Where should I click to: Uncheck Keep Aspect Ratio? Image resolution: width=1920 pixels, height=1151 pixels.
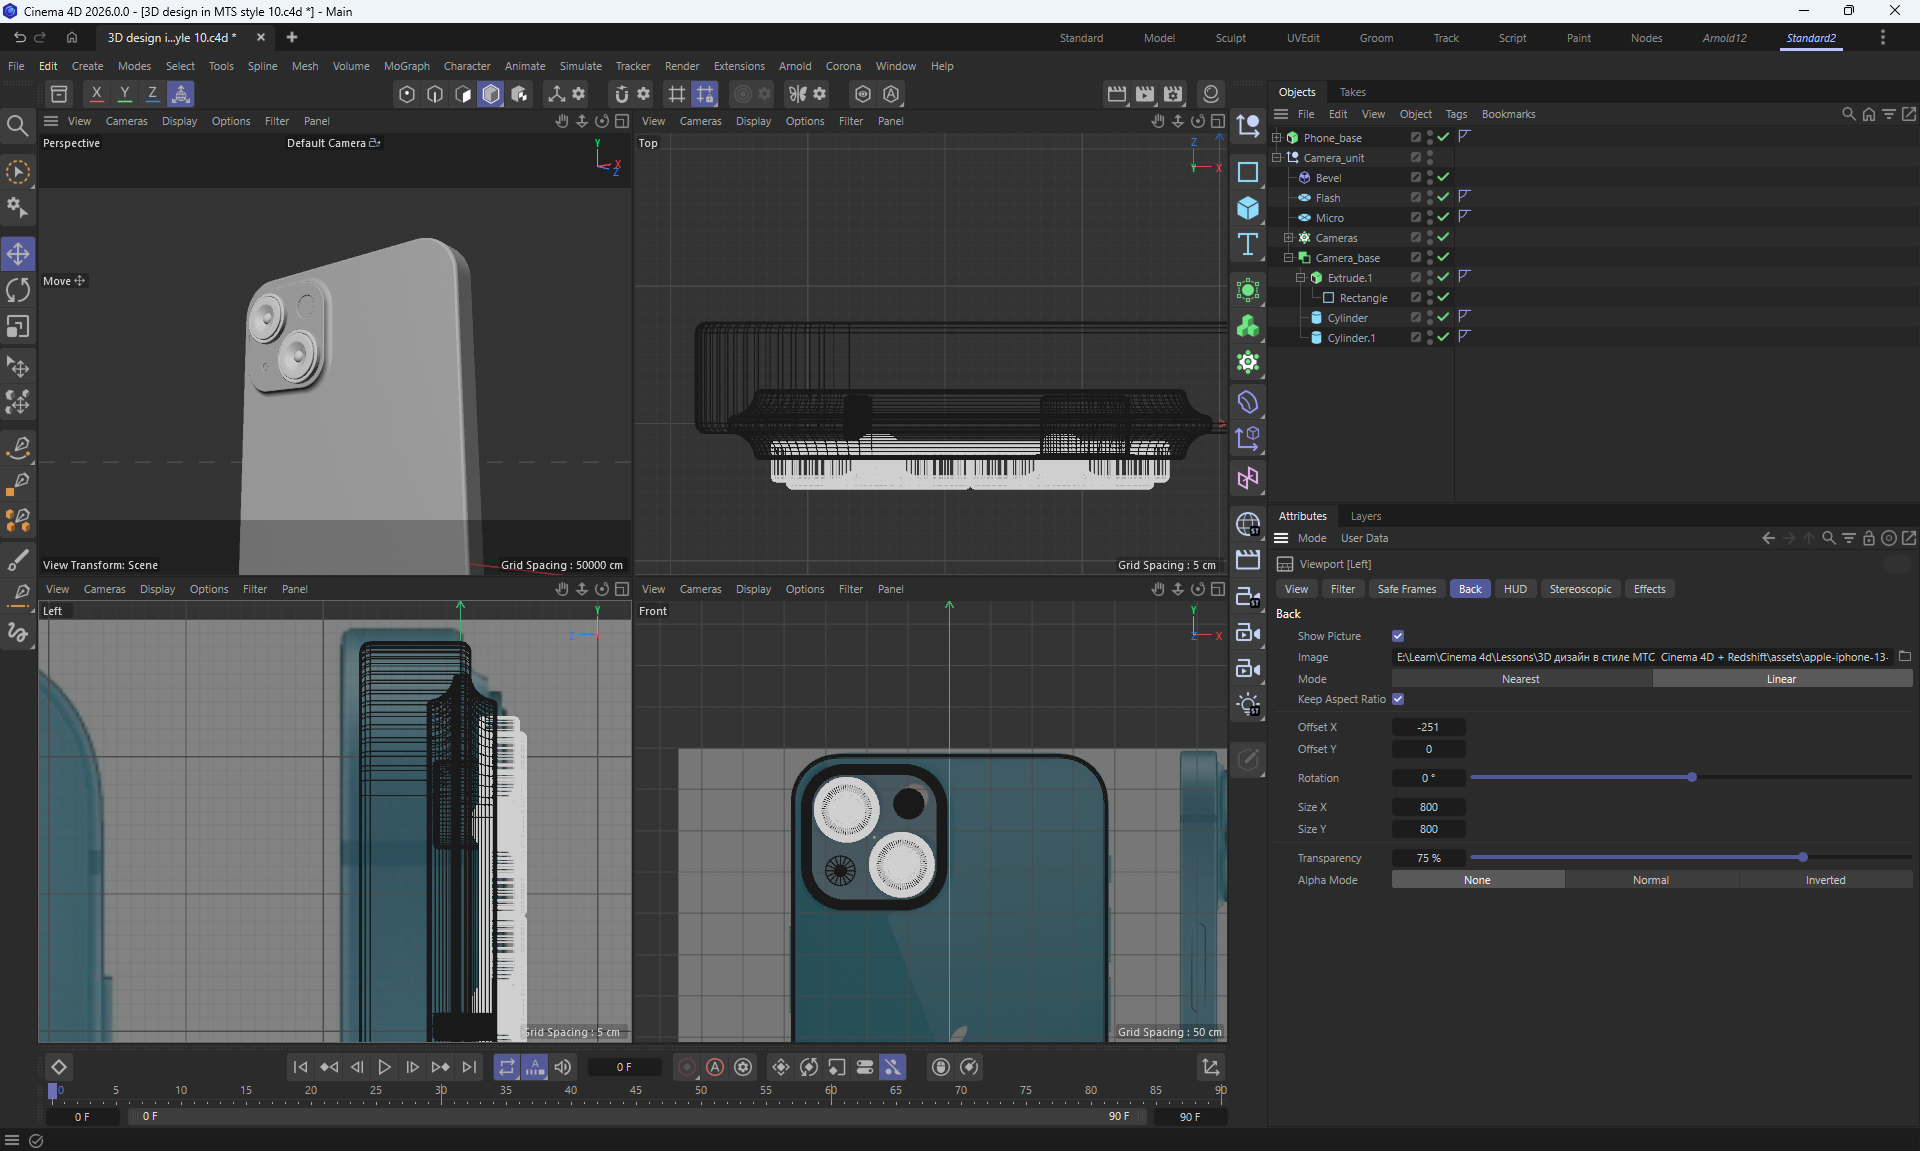(1398, 699)
